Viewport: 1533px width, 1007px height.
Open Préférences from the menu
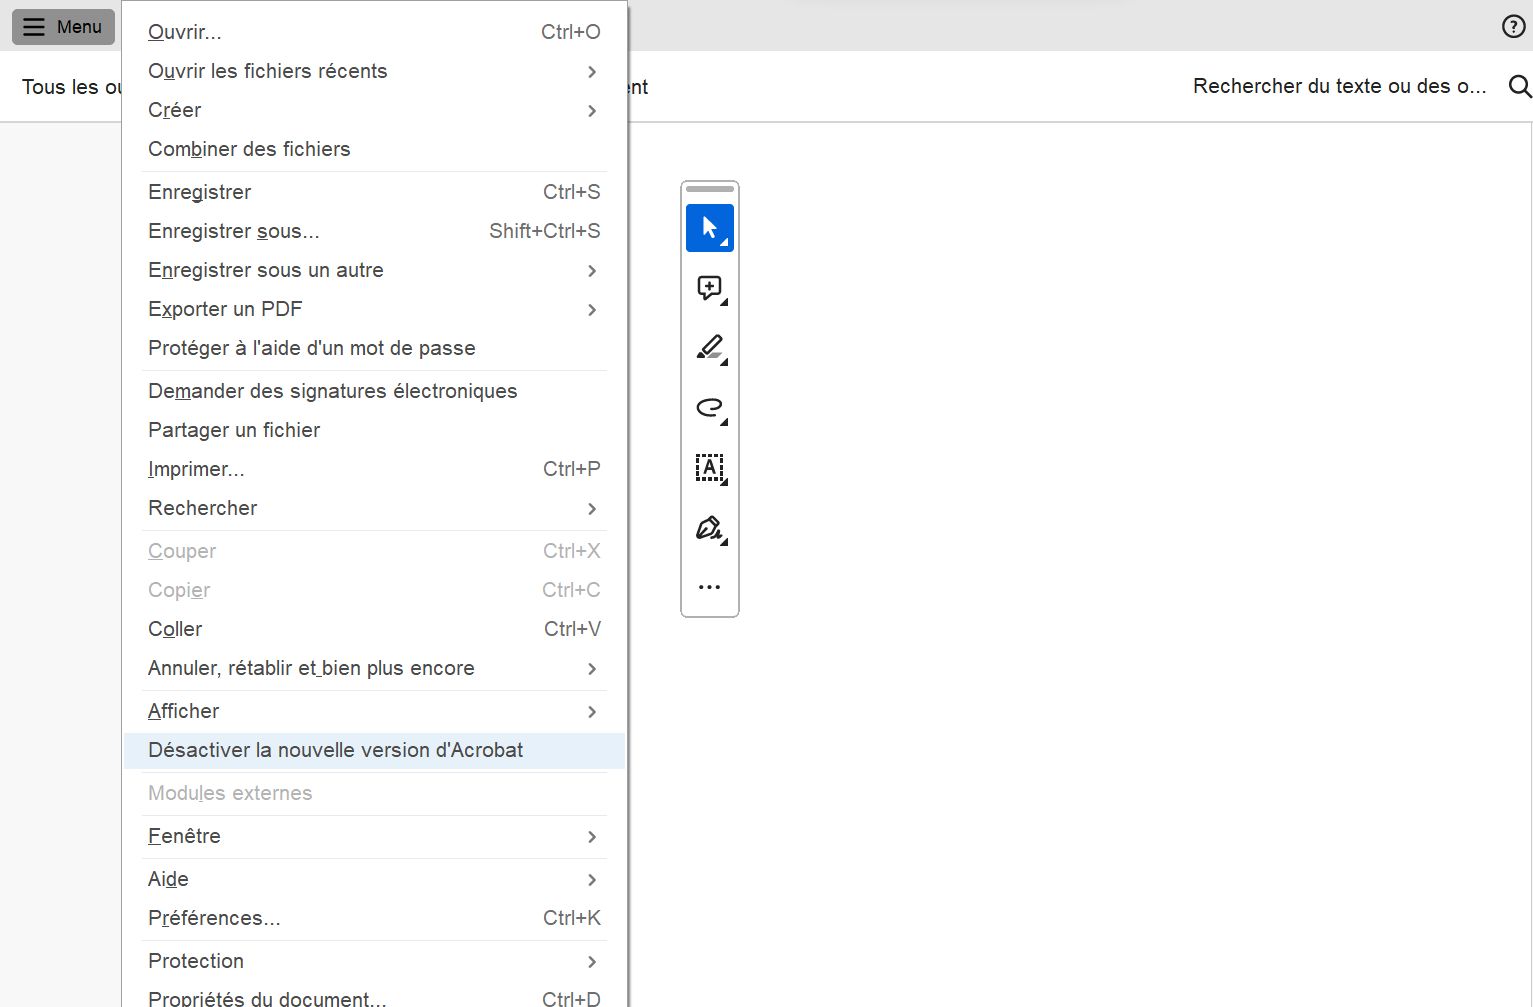pyautogui.click(x=214, y=917)
